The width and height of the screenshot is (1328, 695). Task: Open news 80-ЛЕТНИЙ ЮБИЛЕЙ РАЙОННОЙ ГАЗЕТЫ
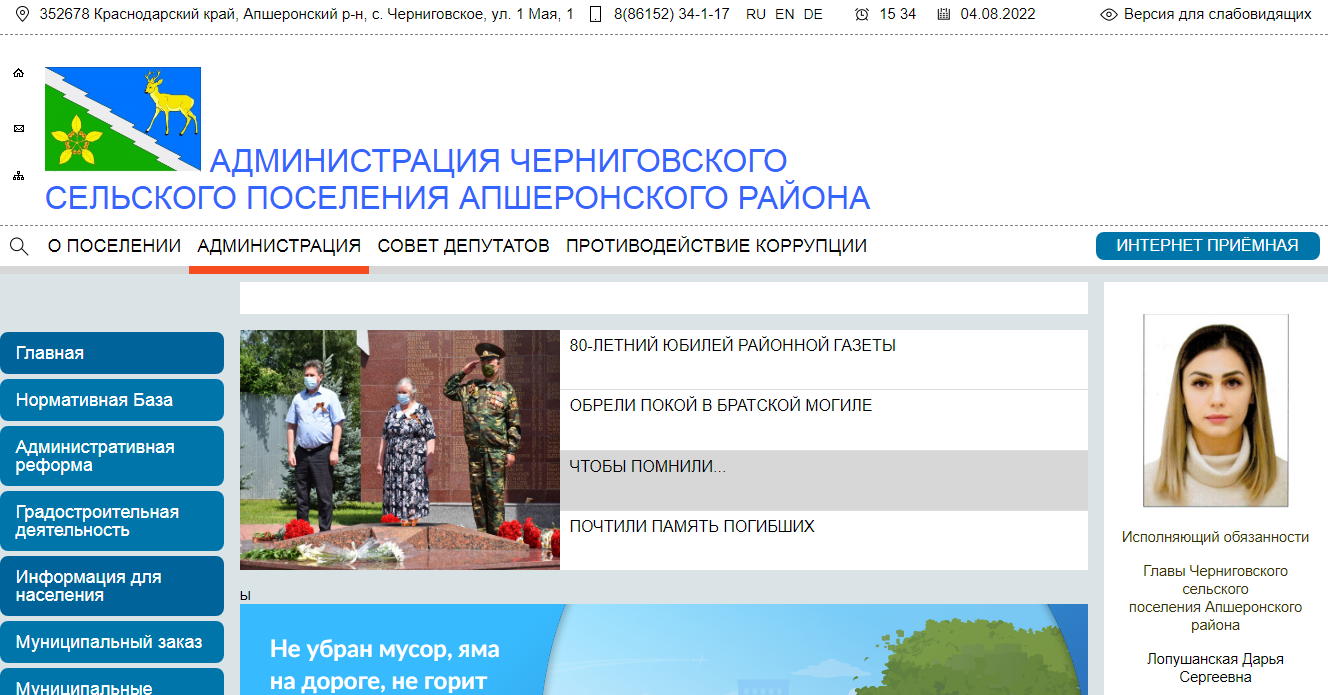click(824, 359)
